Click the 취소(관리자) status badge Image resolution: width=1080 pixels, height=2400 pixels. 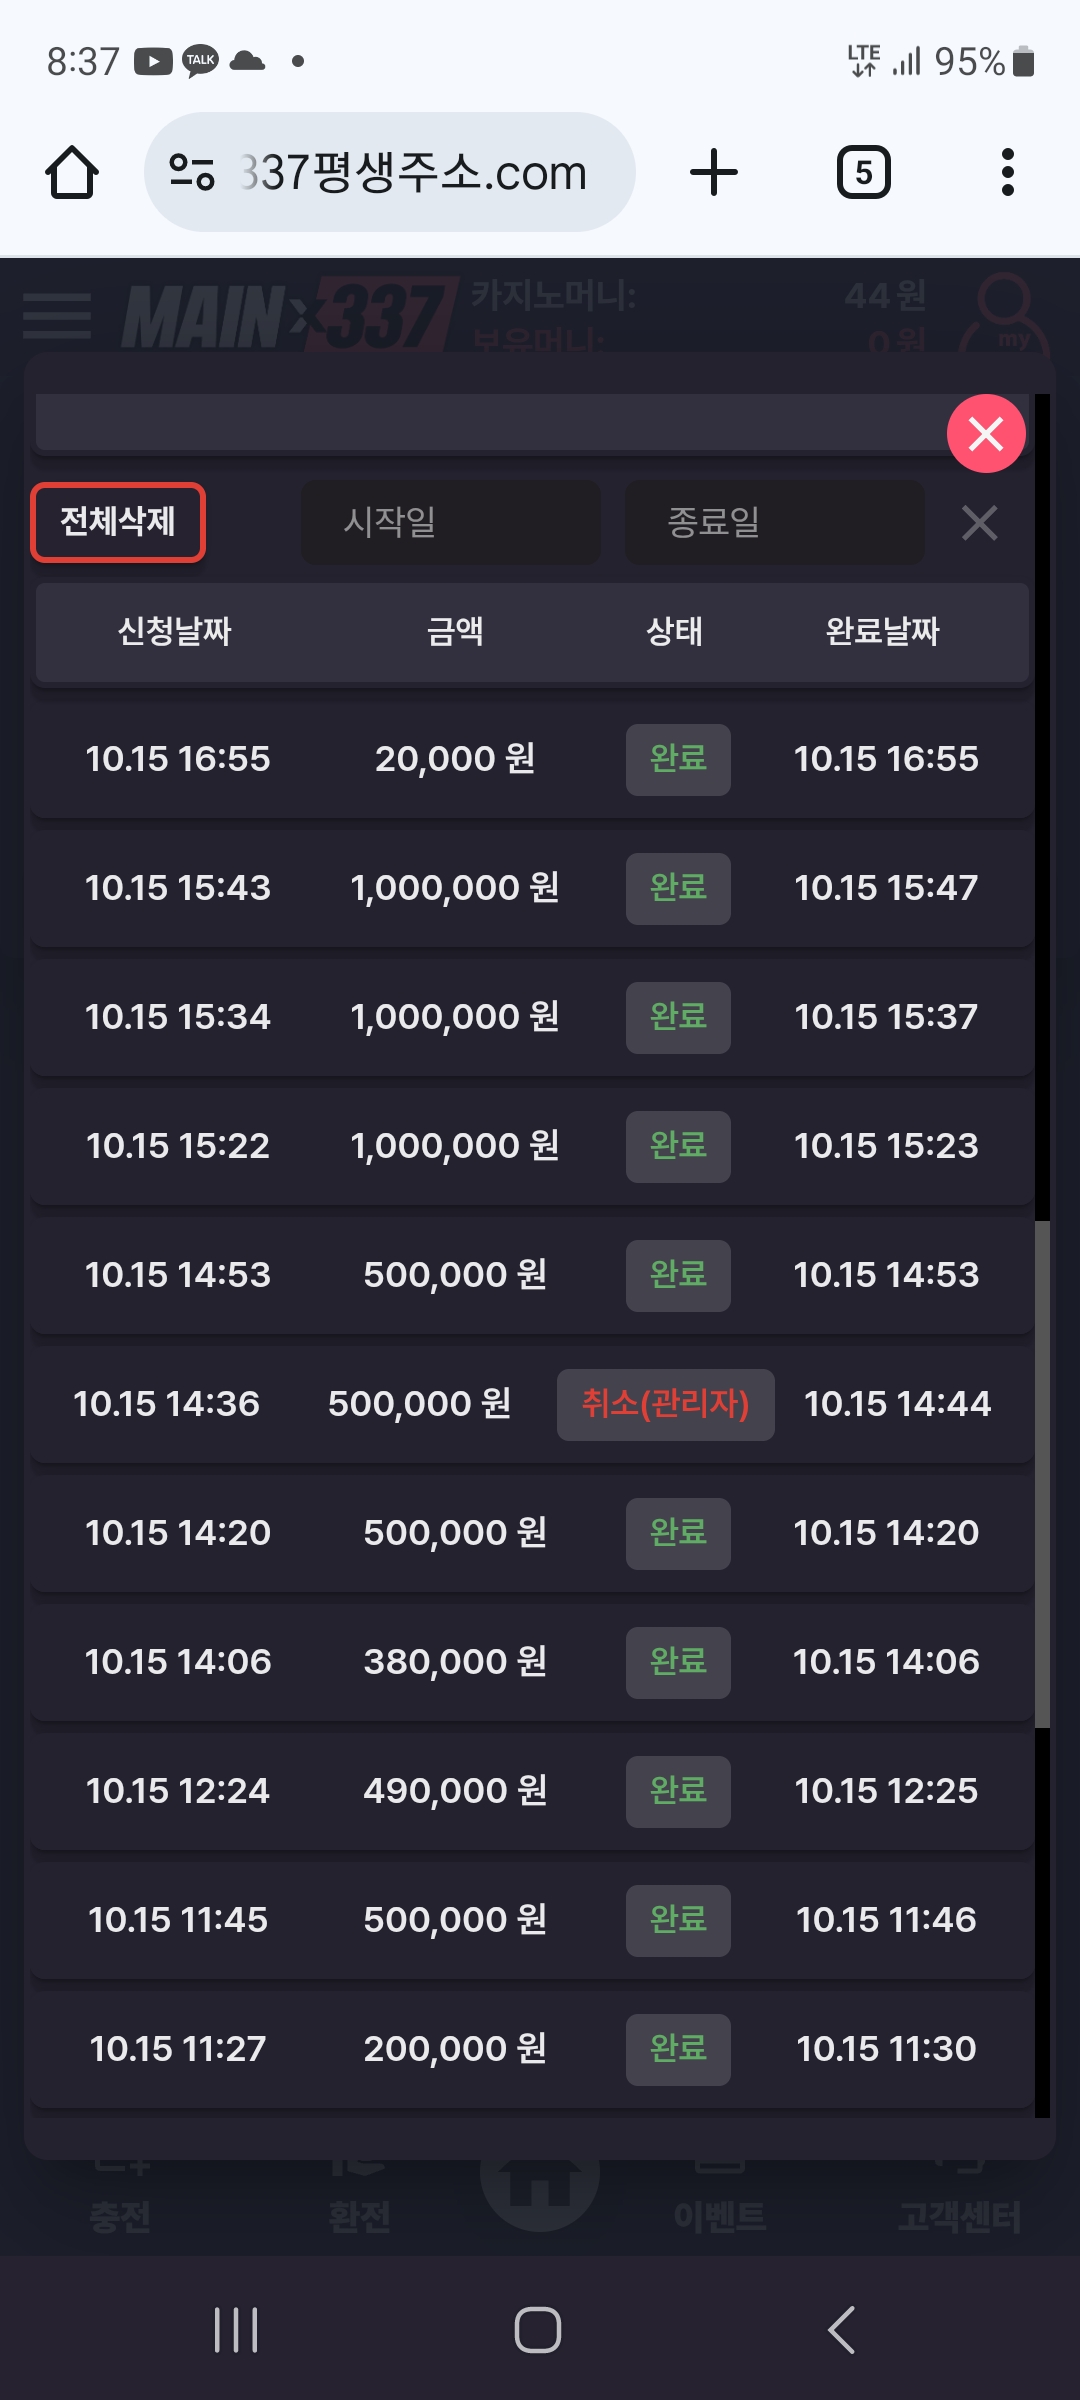point(665,1404)
